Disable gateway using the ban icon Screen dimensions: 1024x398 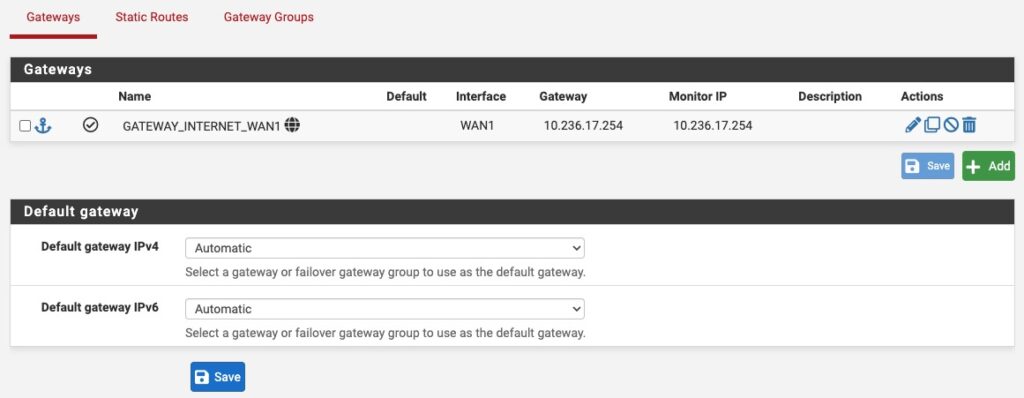(x=951, y=125)
